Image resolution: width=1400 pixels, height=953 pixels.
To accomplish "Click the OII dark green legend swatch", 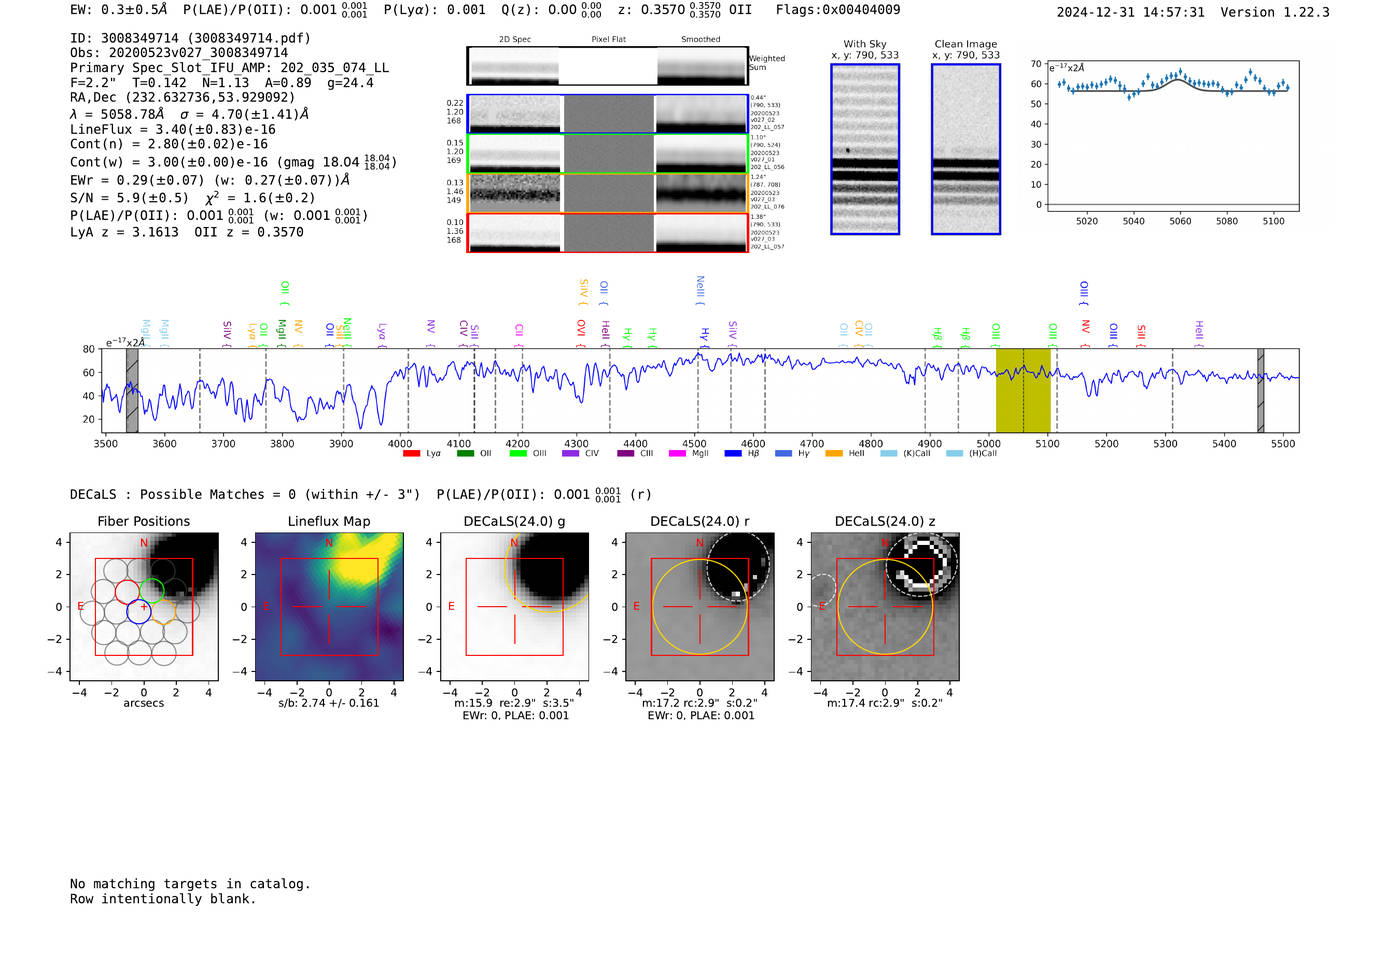I will click(x=465, y=454).
